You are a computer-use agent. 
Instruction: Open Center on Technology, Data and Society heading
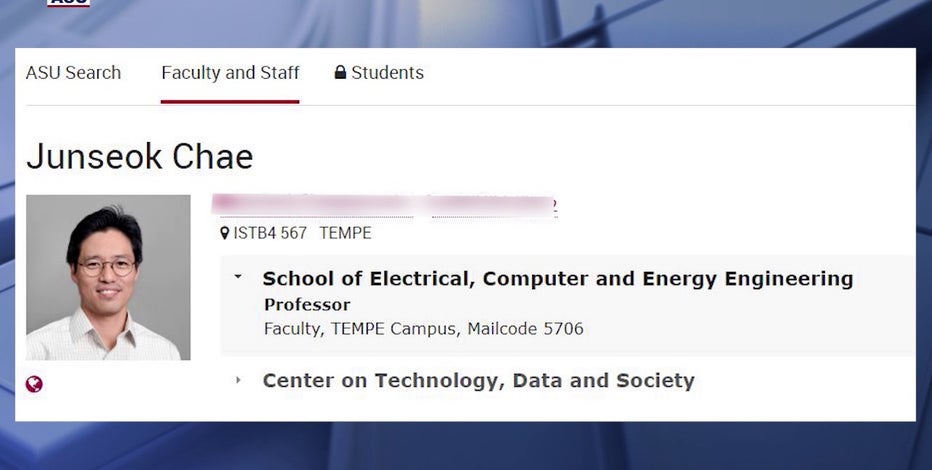tap(478, 380)
